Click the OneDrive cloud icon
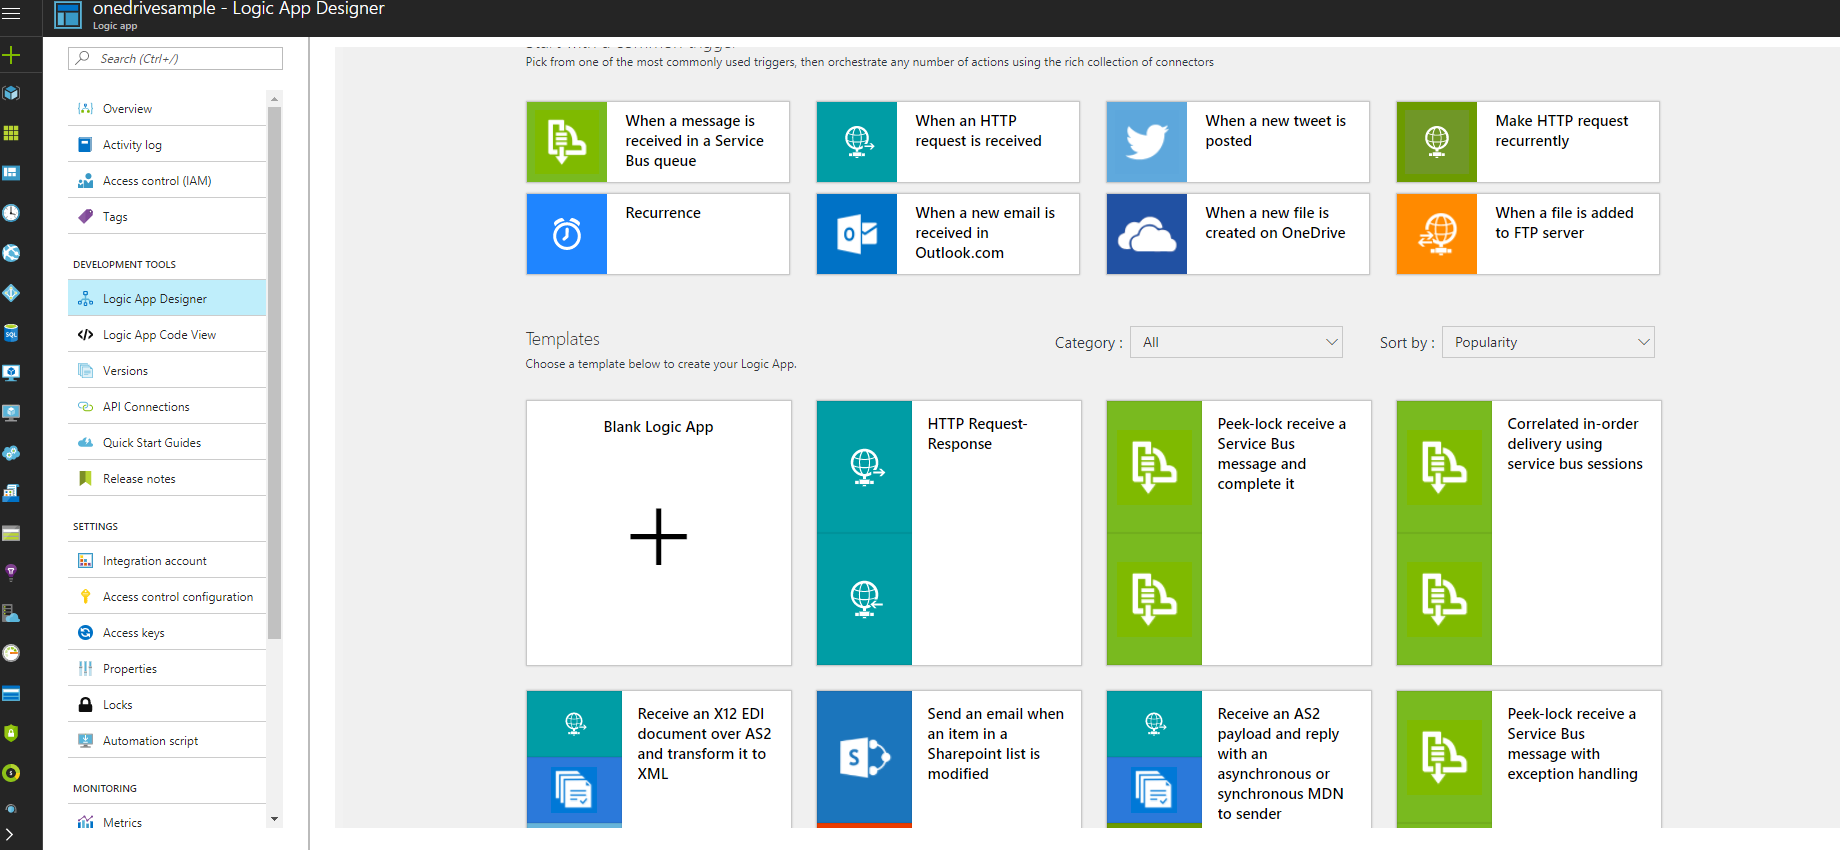Image resolution: width=1840 pixels, height=850 pixels. tap(1147, 234)
